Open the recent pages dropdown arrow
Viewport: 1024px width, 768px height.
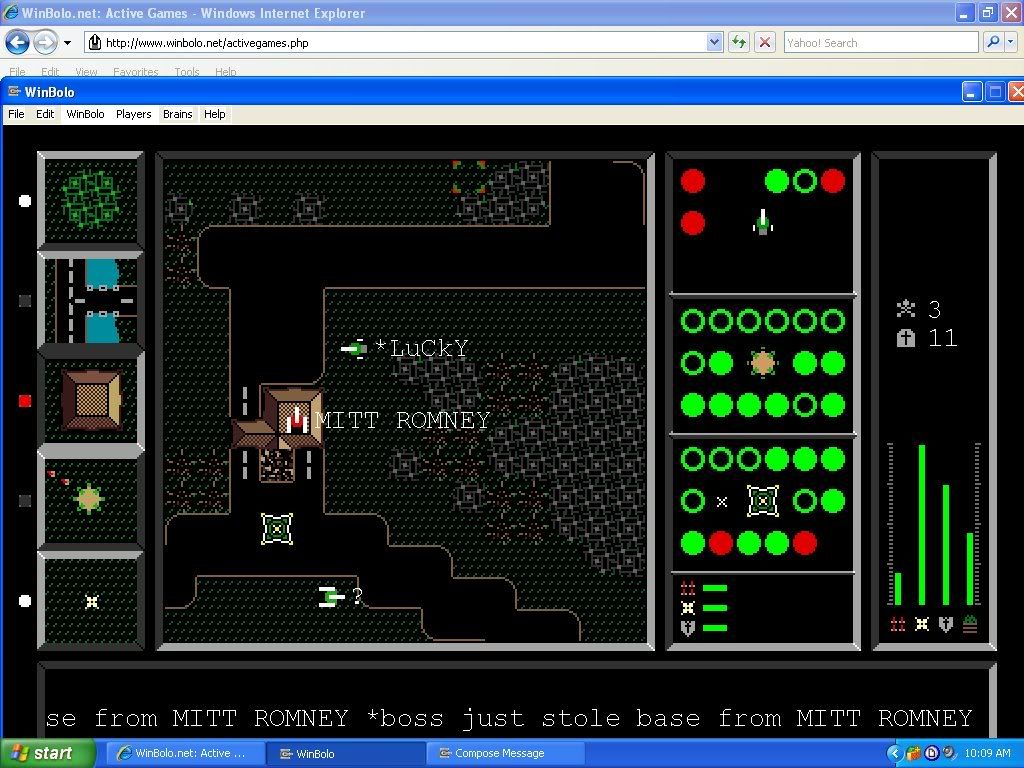pyautogui.click(x=67, y=43)
